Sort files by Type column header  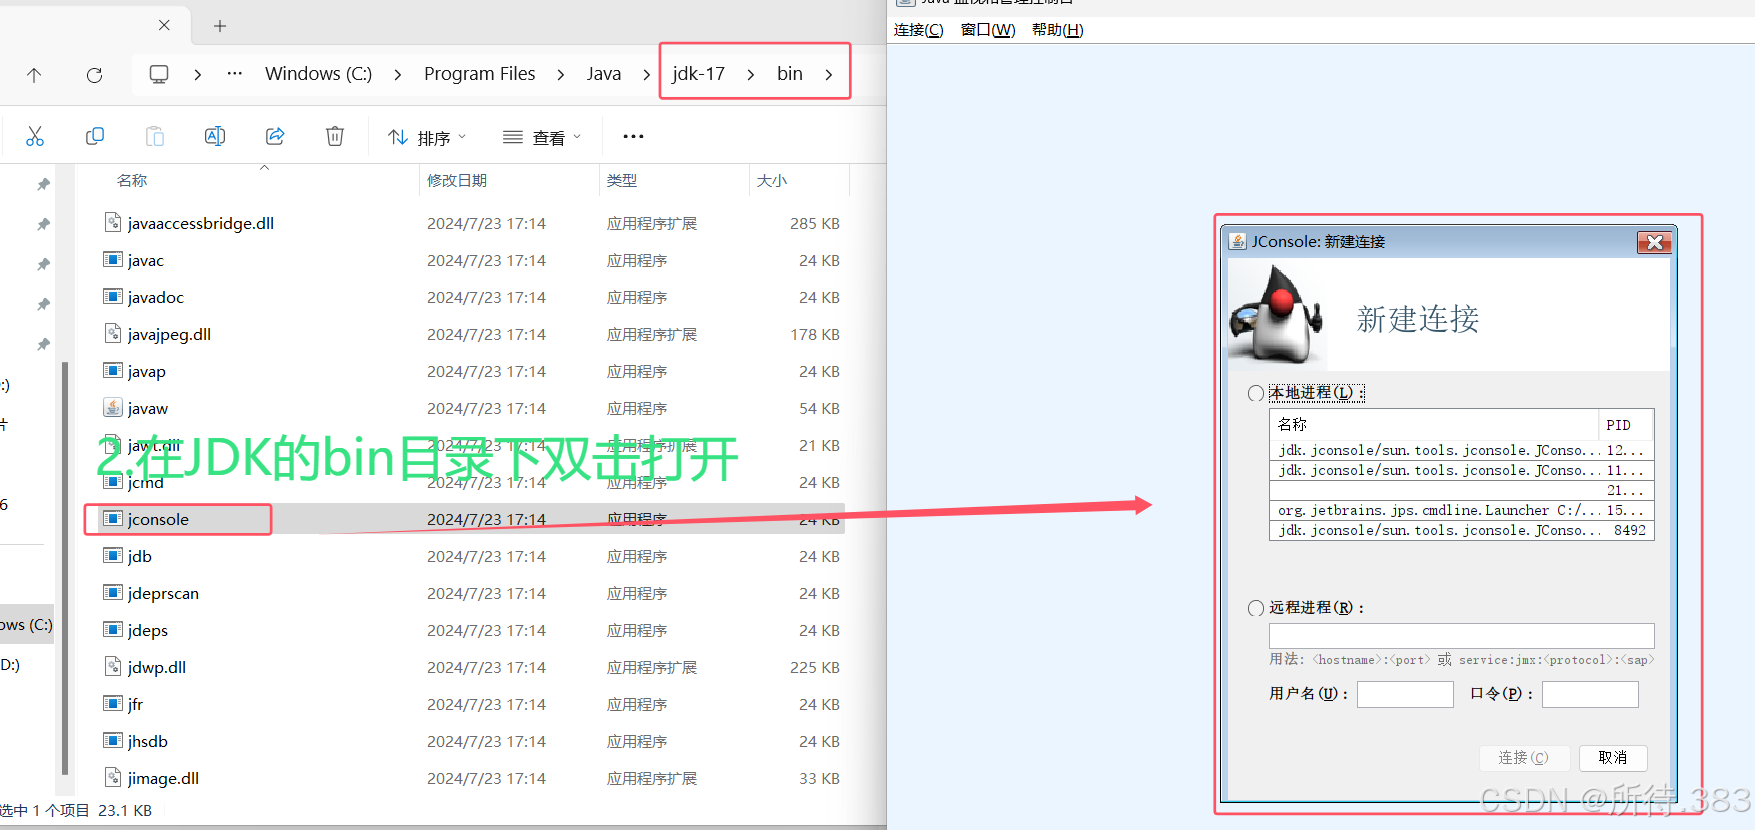click(622, 180)
